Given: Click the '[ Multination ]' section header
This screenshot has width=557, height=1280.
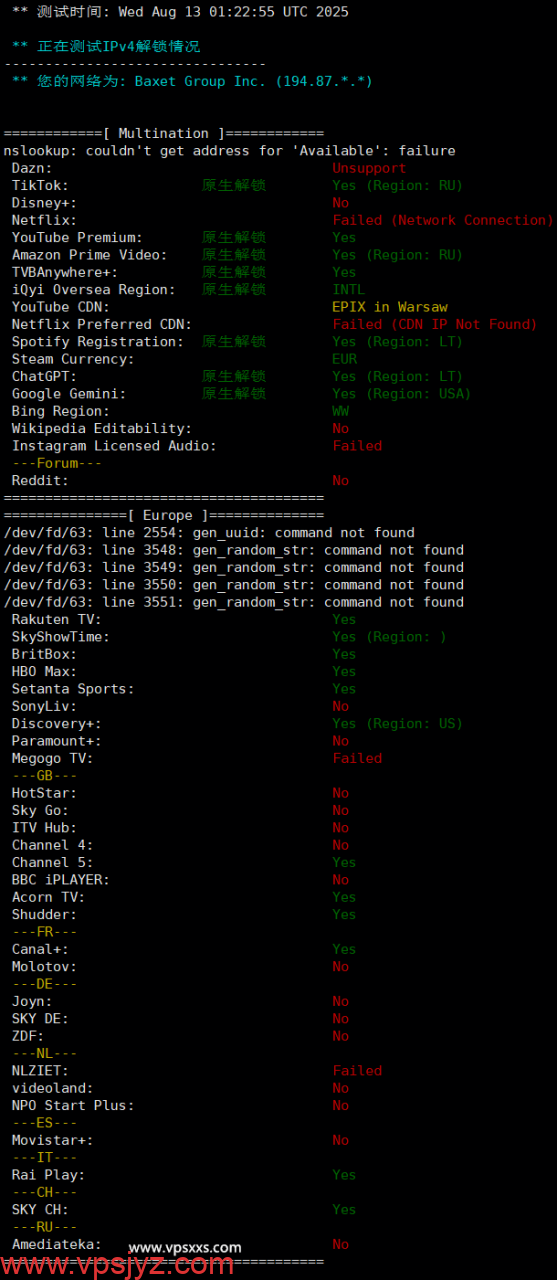Looking at the screenshot, I should [164, 133].
